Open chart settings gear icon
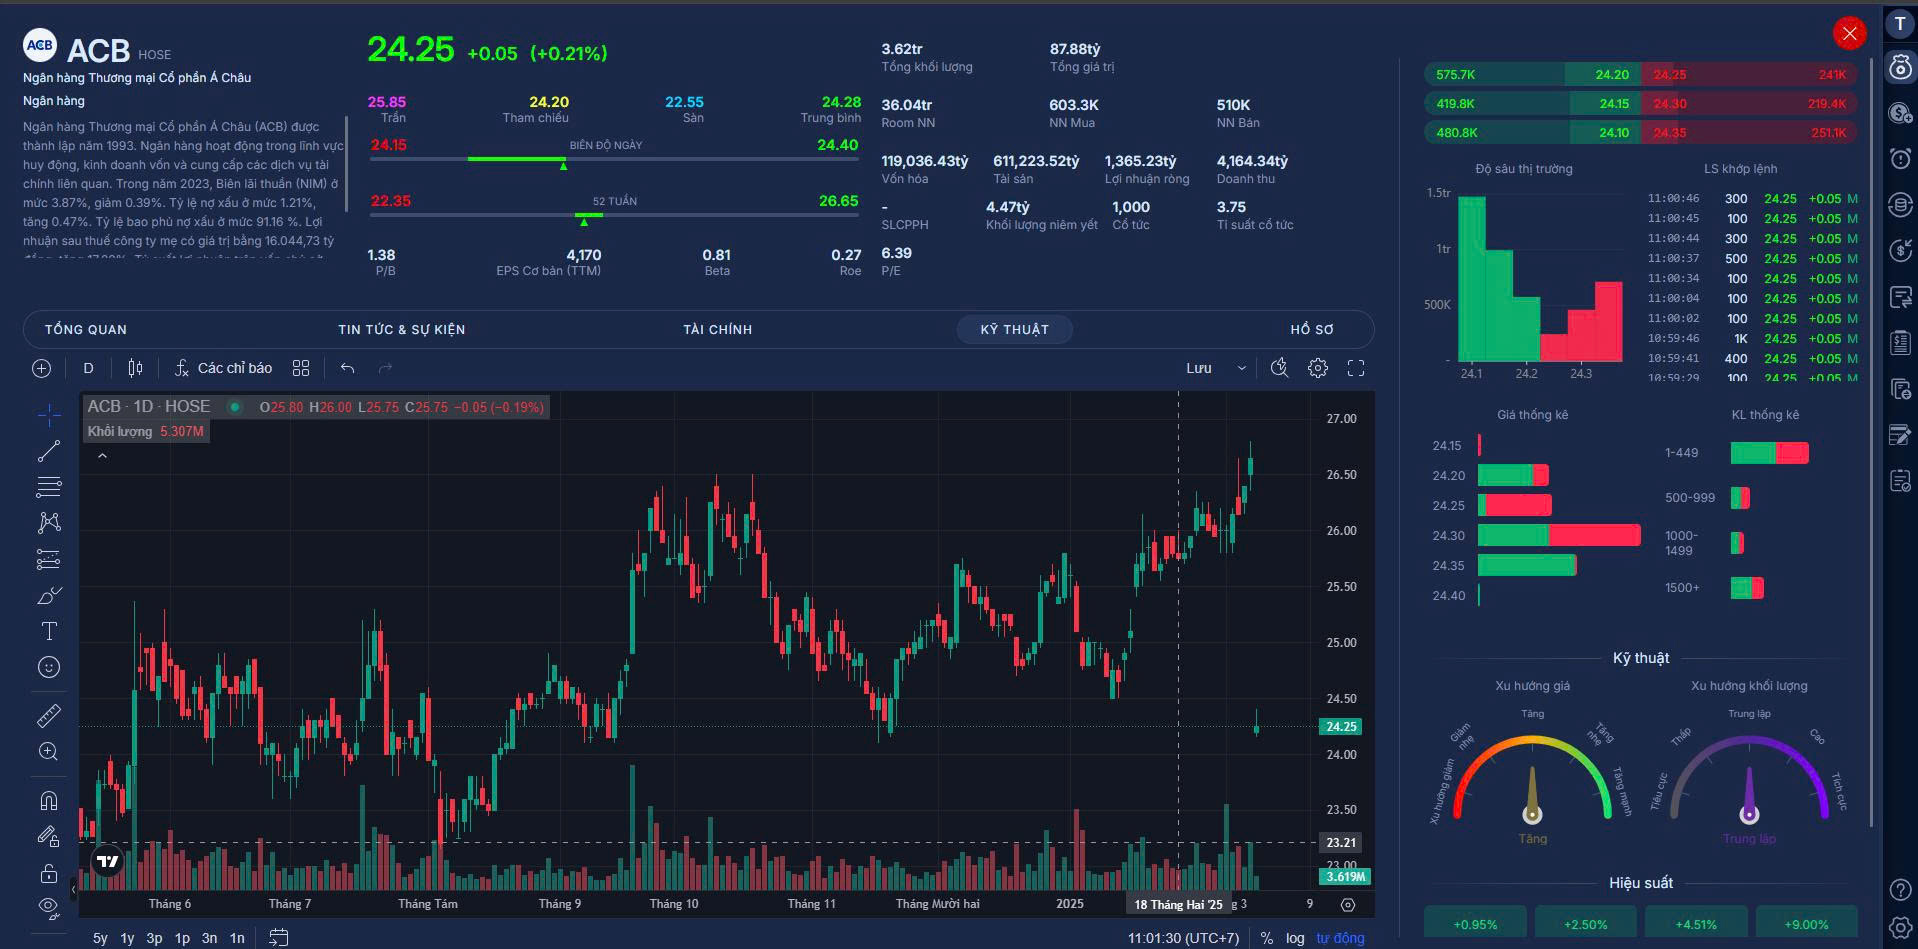The width and height of the screenshot is (1918, 949). click(x=1318, y=368)
